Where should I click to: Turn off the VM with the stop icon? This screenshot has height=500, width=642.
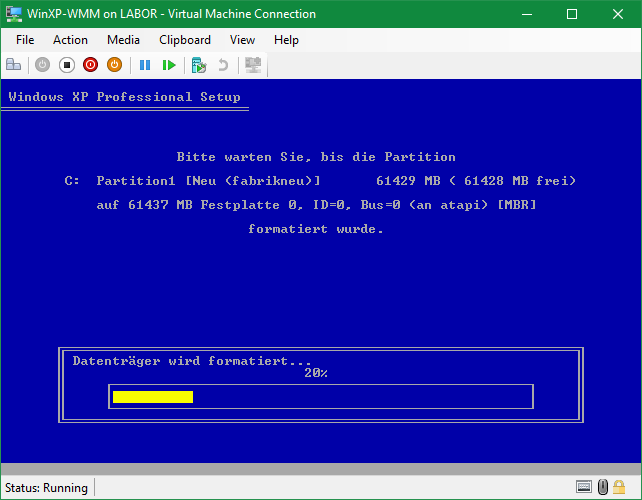[x=66, y=65]
